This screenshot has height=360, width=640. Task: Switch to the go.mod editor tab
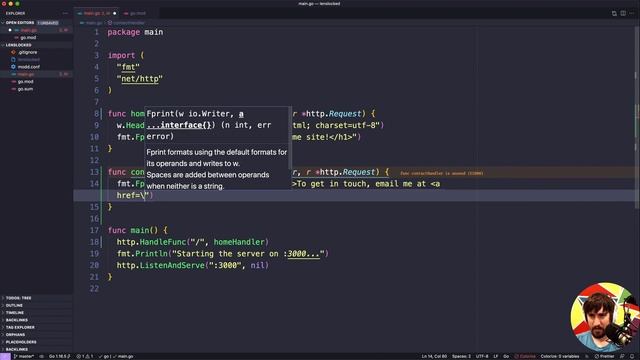(x=138, y=13)
